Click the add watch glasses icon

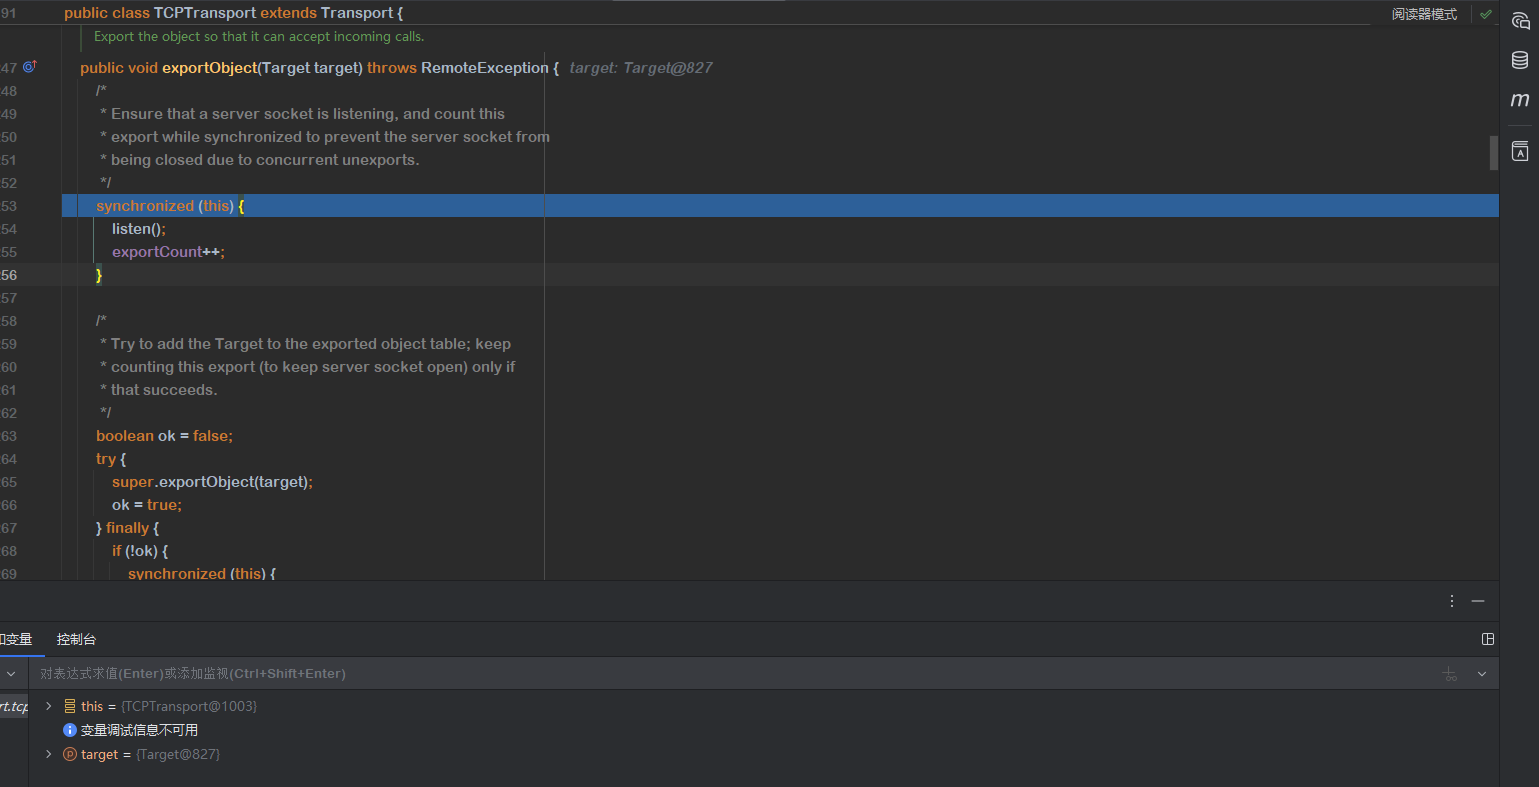point(1450,674)
